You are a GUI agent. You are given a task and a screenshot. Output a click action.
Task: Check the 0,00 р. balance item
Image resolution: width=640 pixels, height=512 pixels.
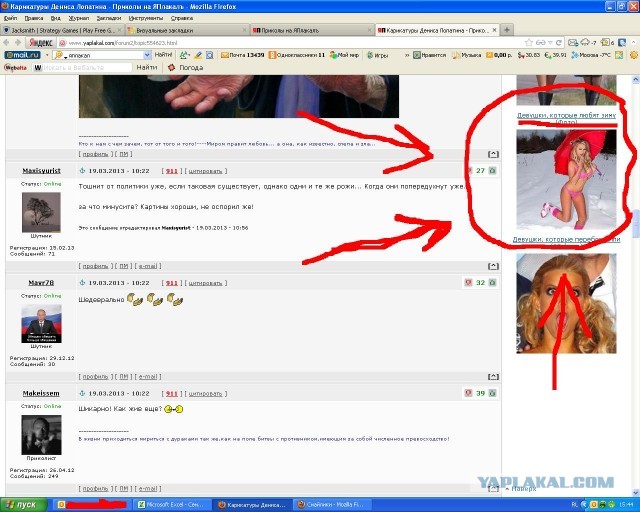click(x=499, y=55)
